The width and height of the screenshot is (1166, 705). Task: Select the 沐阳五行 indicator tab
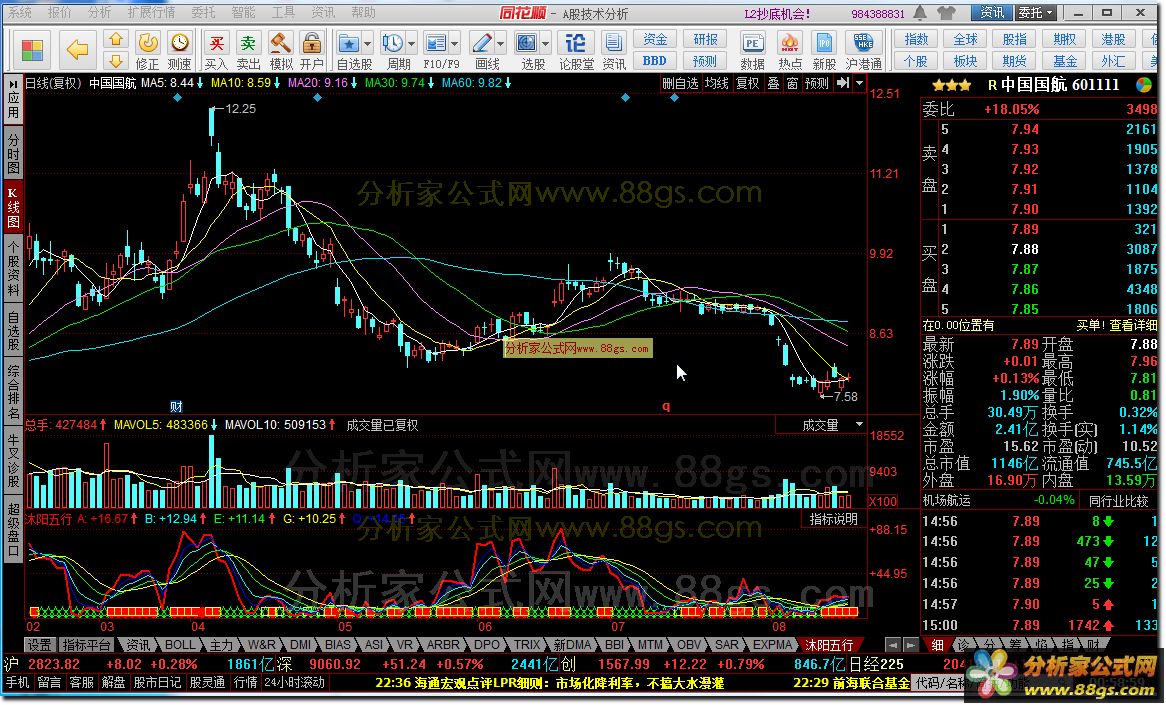tap(829, 645)
